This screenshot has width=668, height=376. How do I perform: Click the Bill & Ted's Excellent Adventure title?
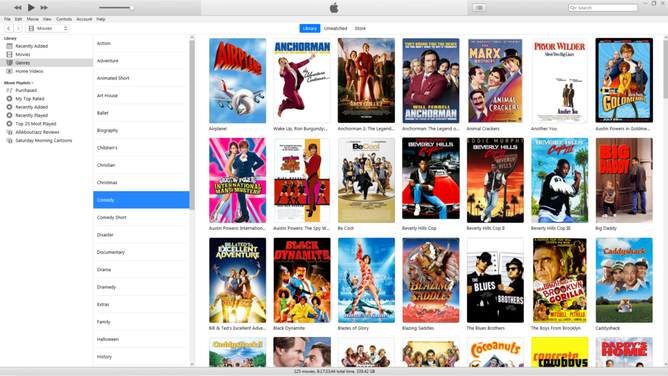tap(237, 328)
